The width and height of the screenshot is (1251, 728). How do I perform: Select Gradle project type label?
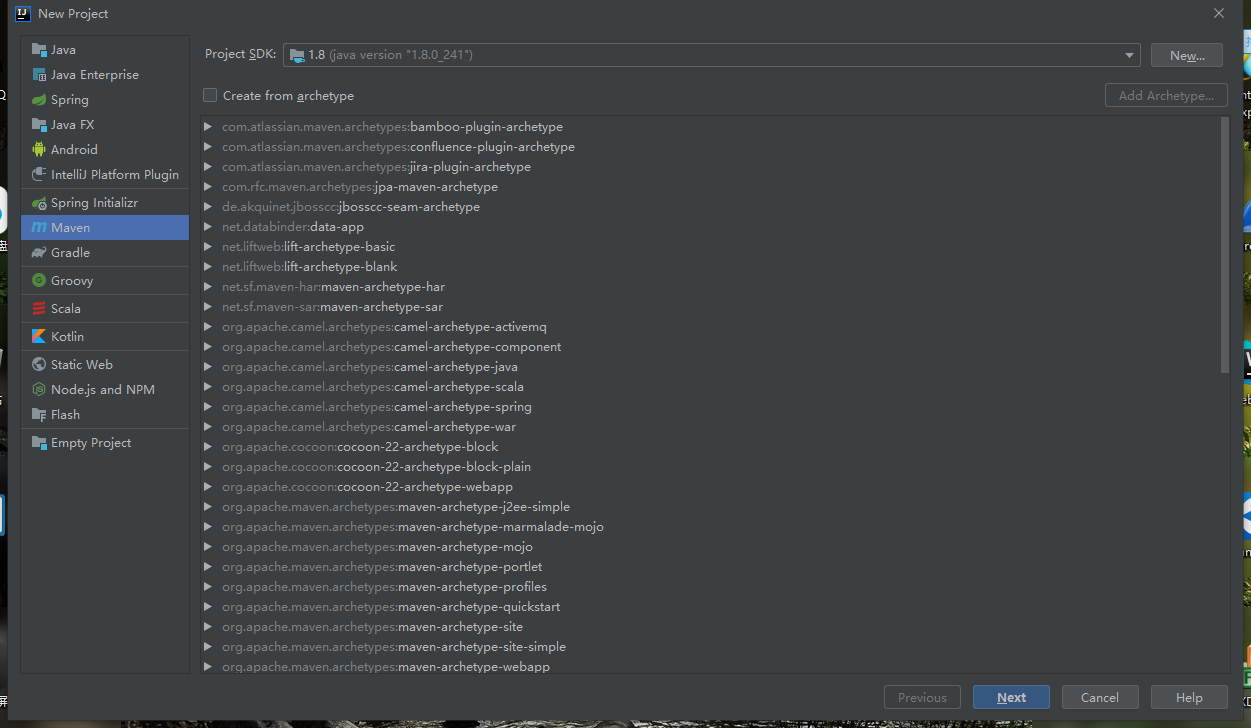pyautogui.click(x=70, y=253)
